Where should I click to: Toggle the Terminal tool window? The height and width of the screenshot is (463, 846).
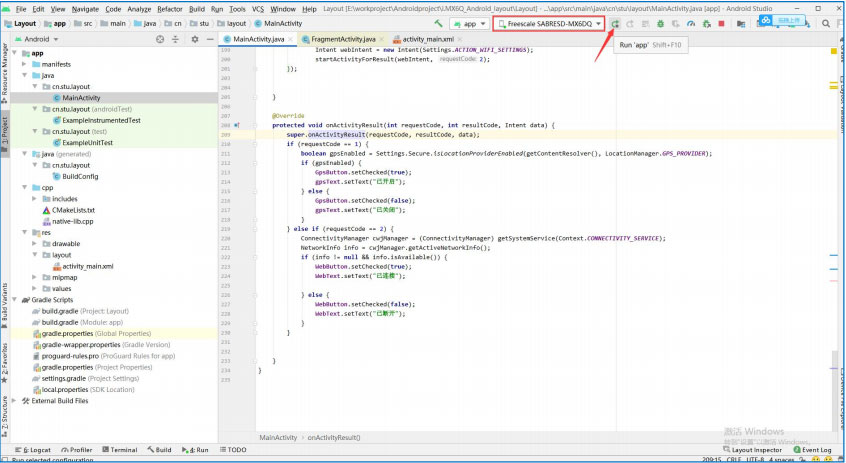[x=119, y=450]
